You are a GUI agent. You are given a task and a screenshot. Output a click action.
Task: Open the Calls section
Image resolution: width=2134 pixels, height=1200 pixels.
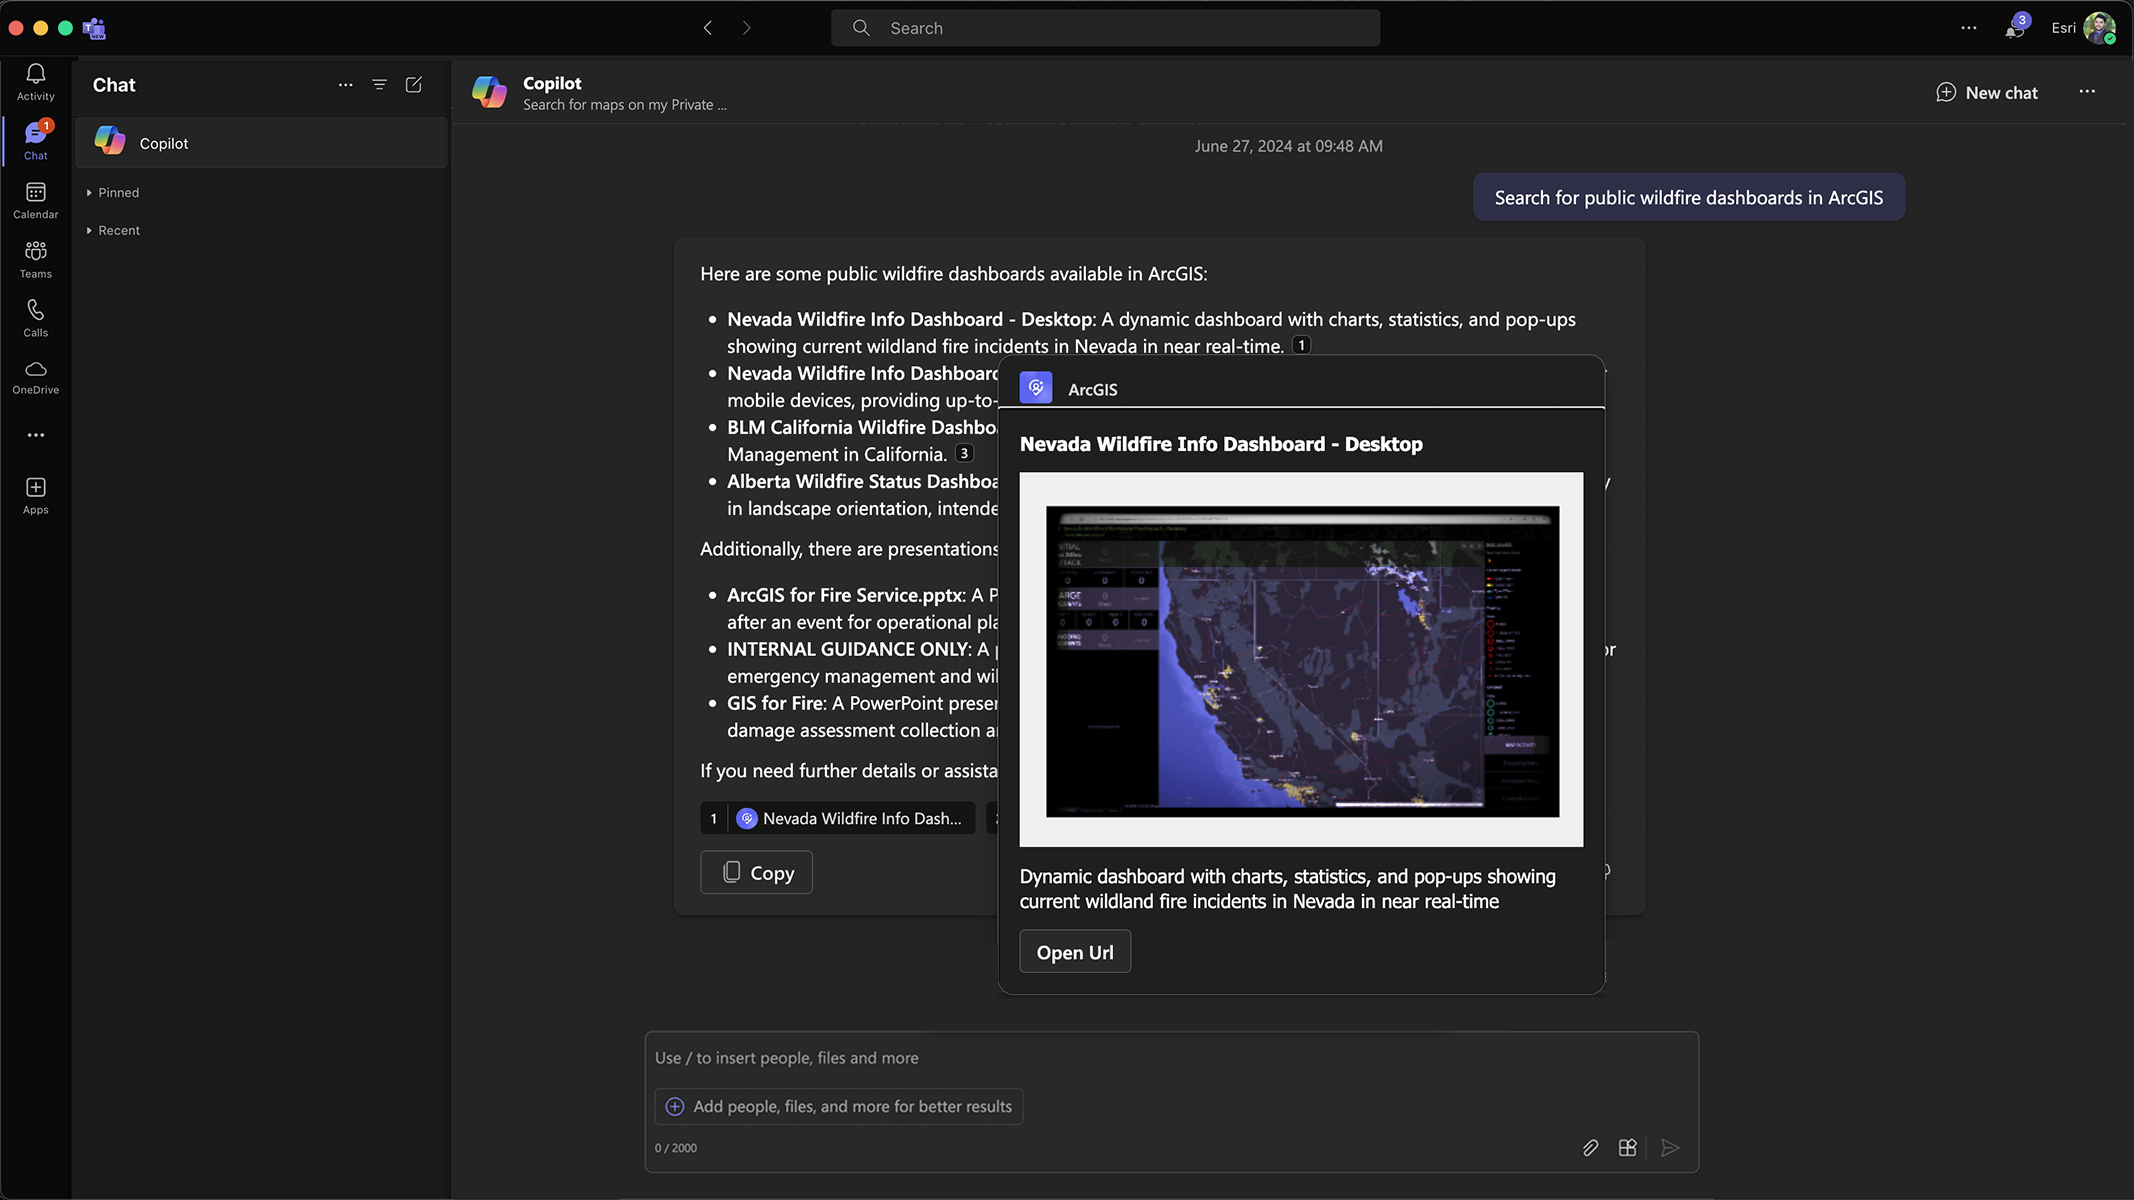tap(35, 317)
